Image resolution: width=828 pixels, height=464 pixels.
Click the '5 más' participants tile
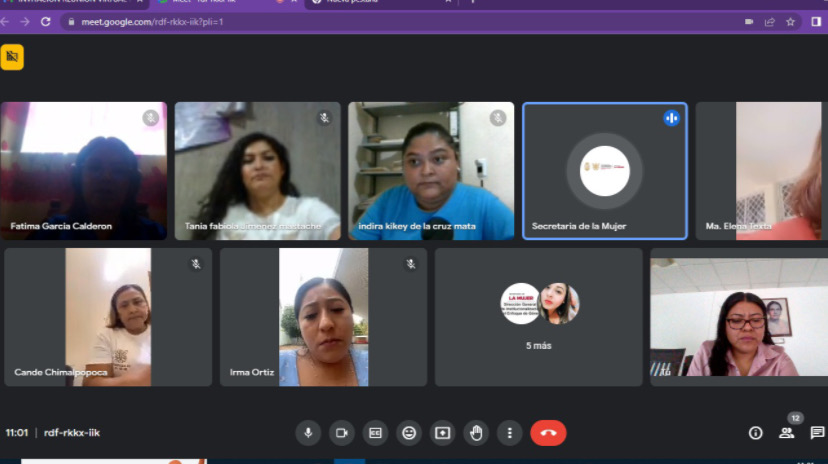pyautogui.click(x=538, y=317)
